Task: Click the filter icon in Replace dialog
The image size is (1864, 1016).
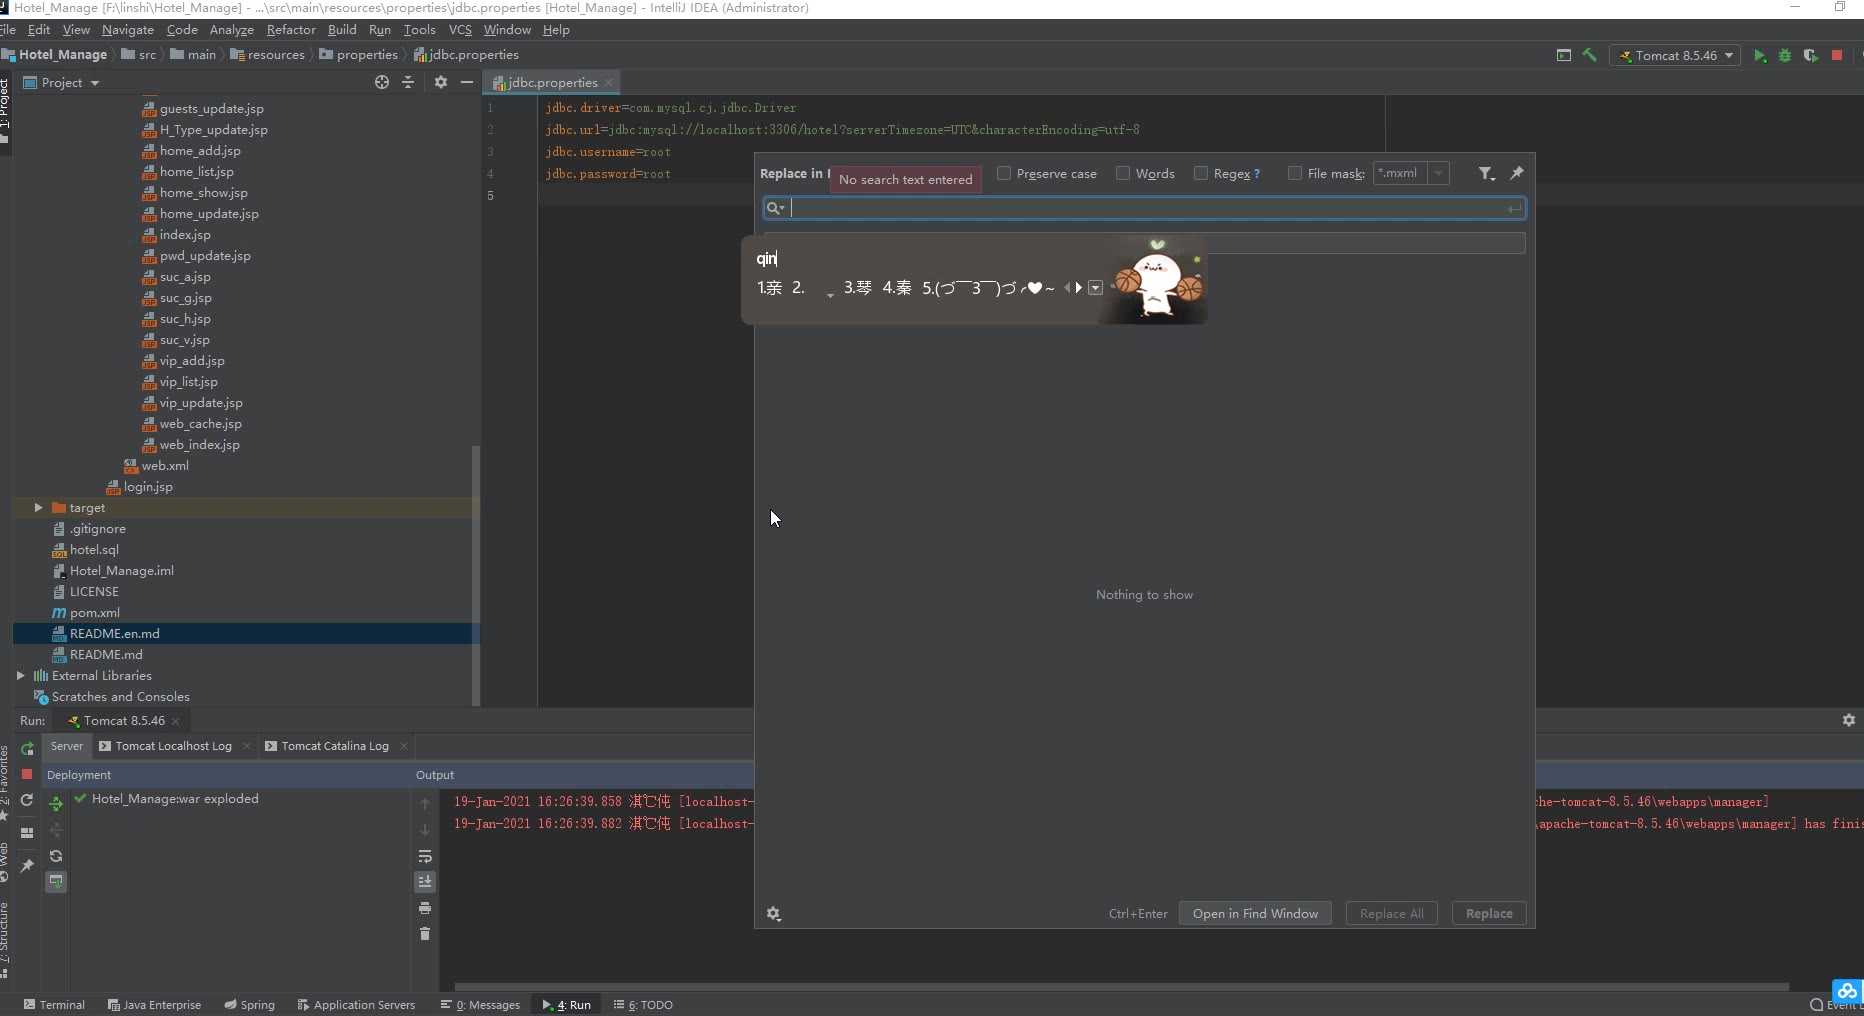Action: 1486,174
